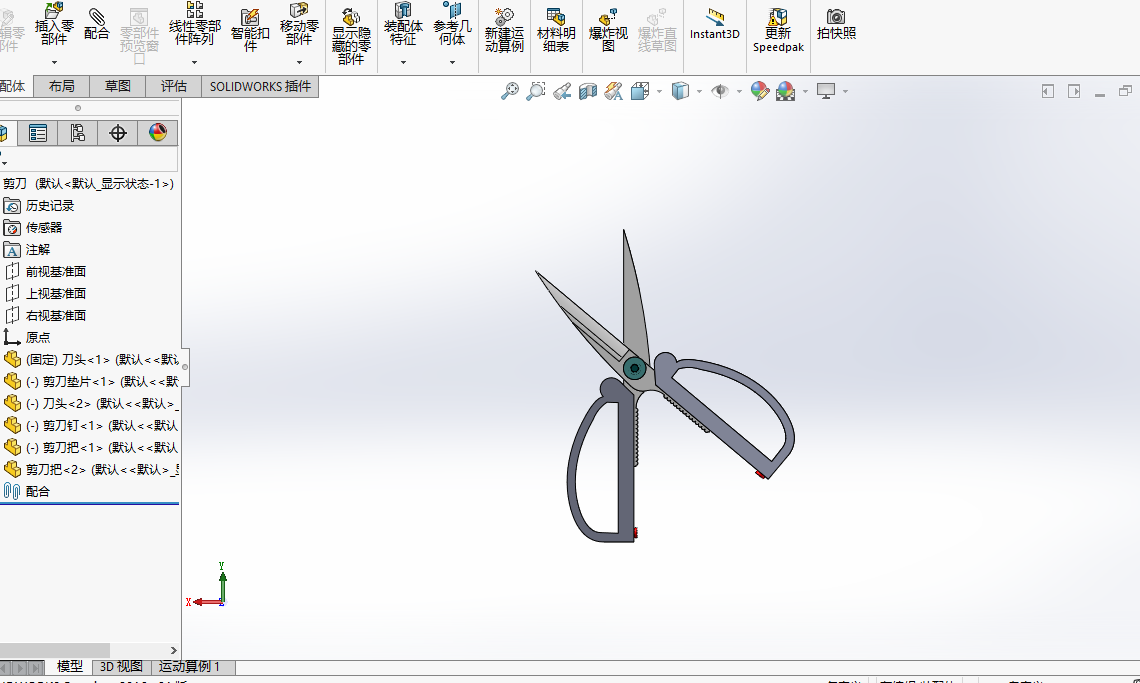The width and height of the screenshot is (1140, 683).
Task: Switch to the 评估 tab
Action: click(174, 87)
